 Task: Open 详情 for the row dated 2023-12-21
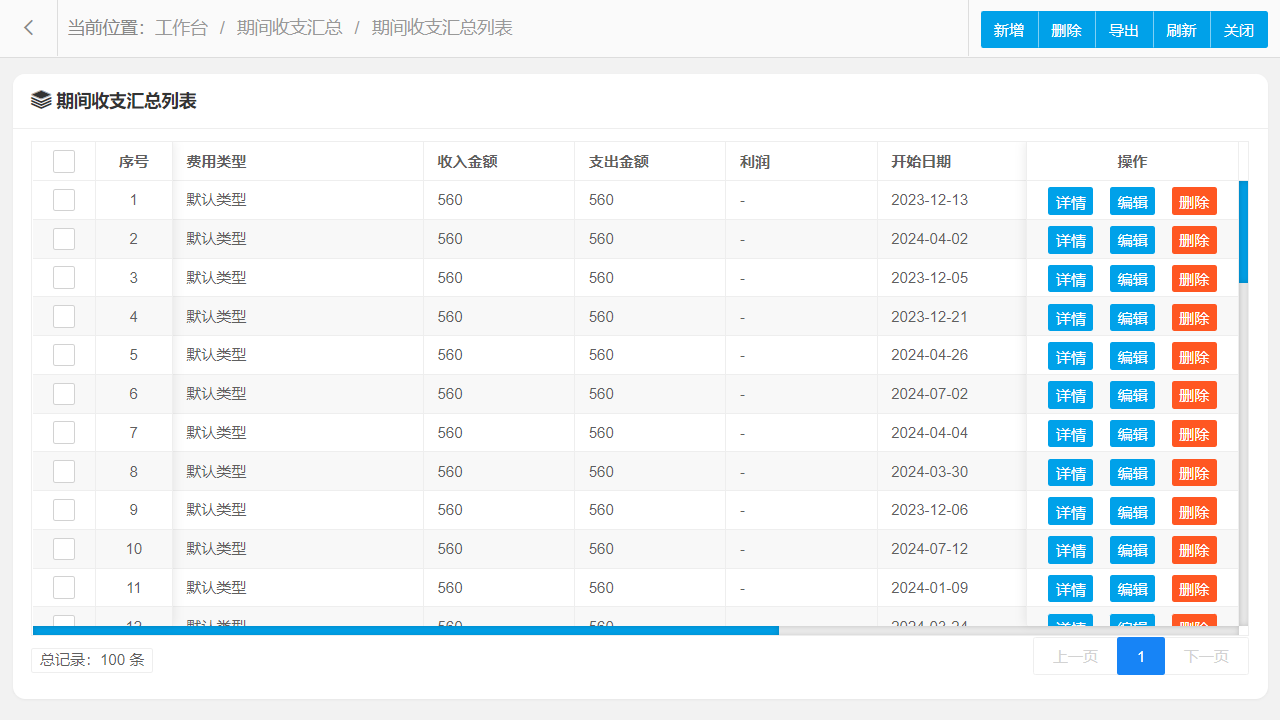pos(1070,318)
